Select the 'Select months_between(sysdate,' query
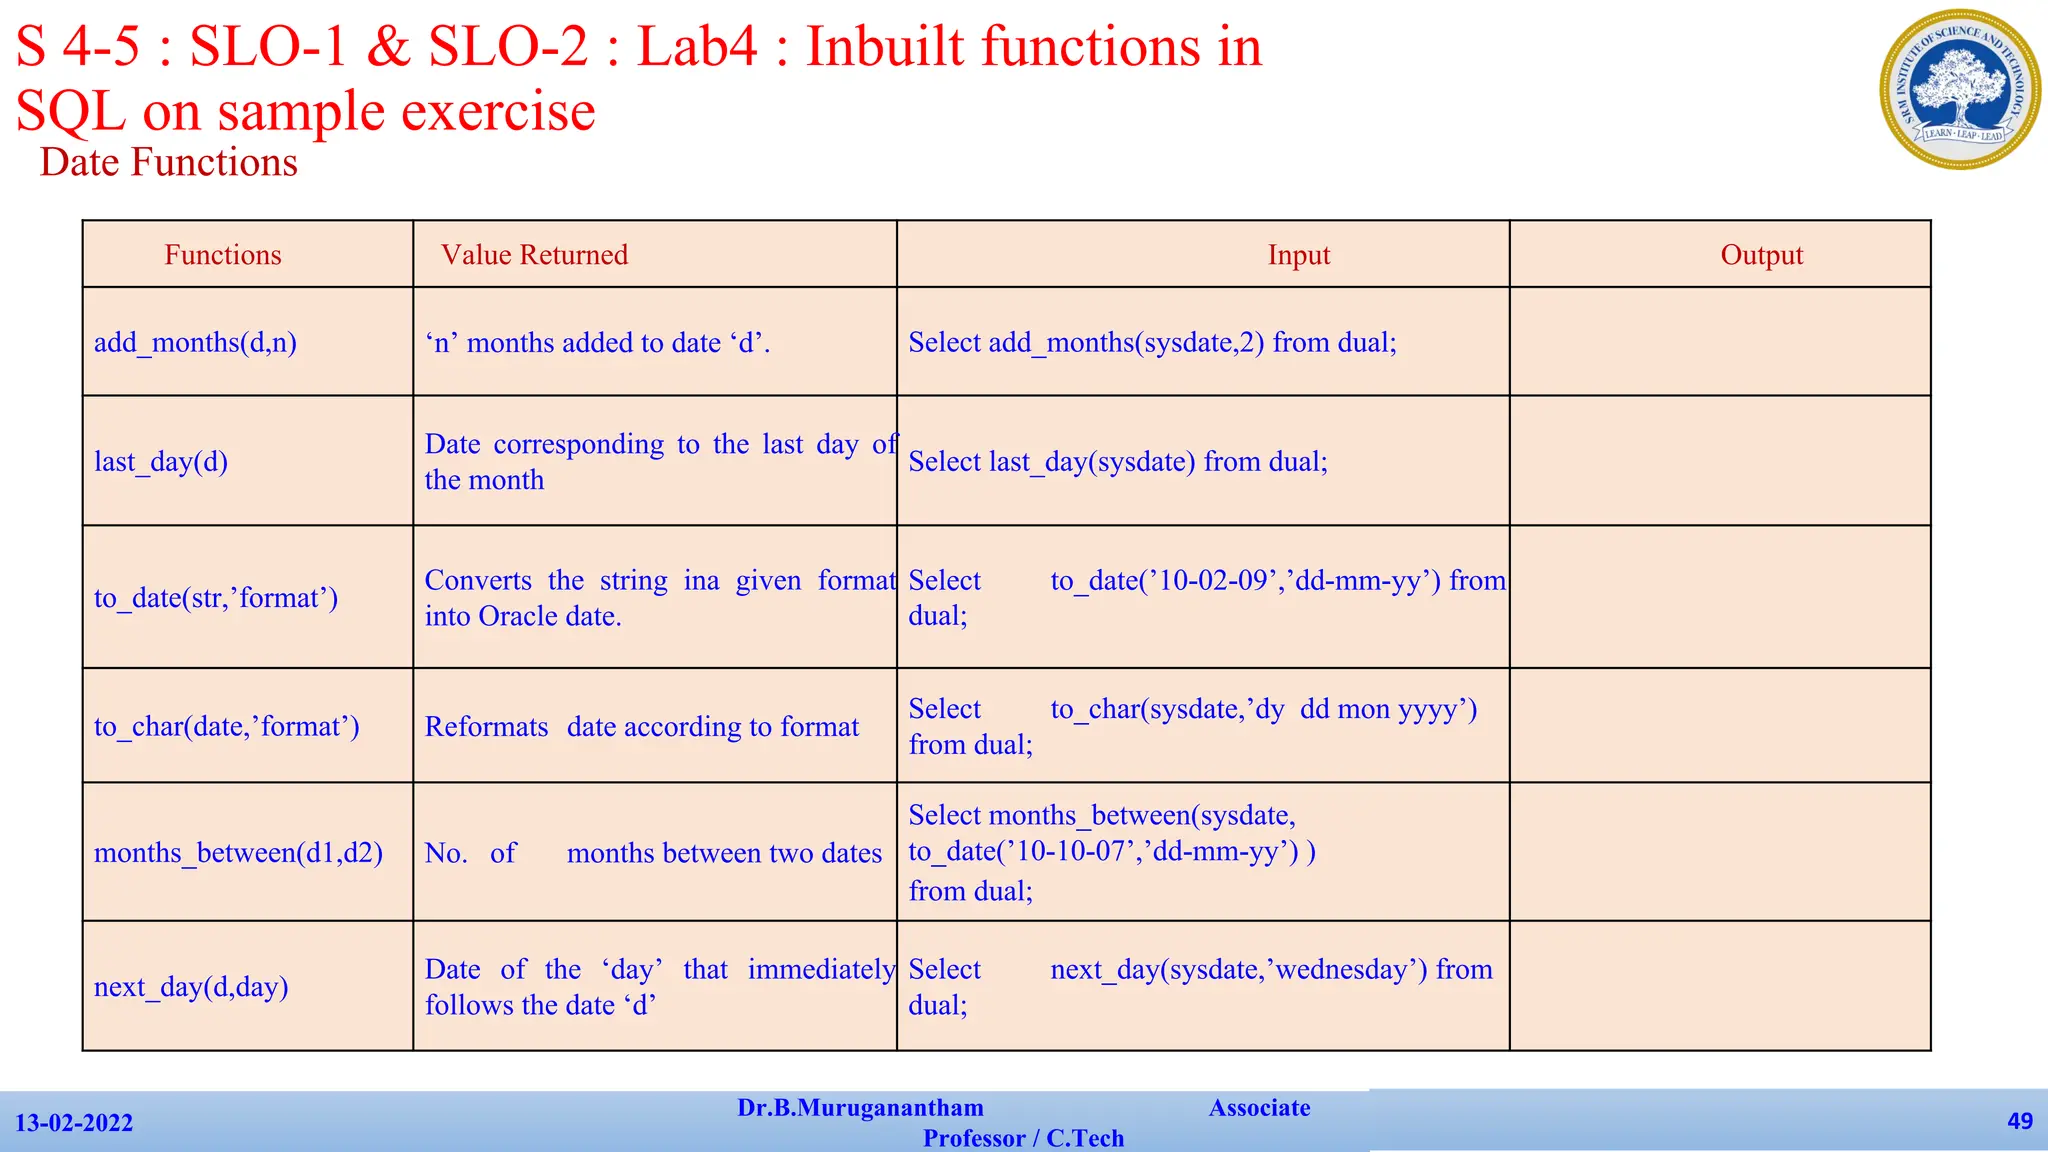2048x1152 pixels. tap(1112, 852)
